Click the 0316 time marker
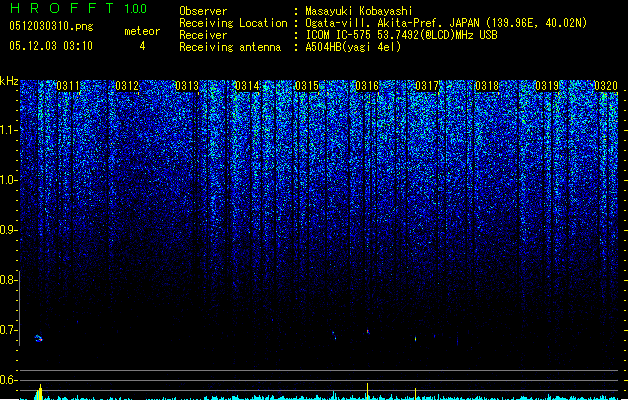Screen dimensions: 629x400 point(367,86)
